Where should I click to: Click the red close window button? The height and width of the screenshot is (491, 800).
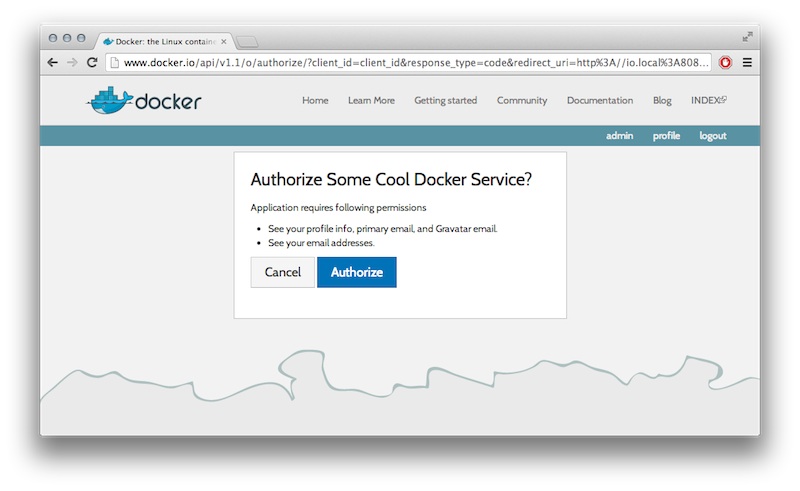point(53,38)
